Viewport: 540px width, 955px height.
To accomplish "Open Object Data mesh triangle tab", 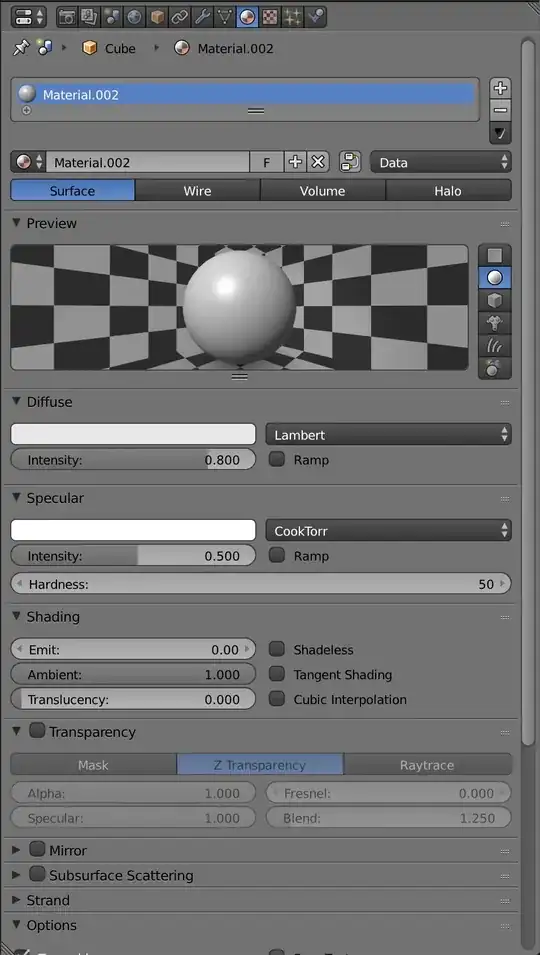I will click(225, 17).
